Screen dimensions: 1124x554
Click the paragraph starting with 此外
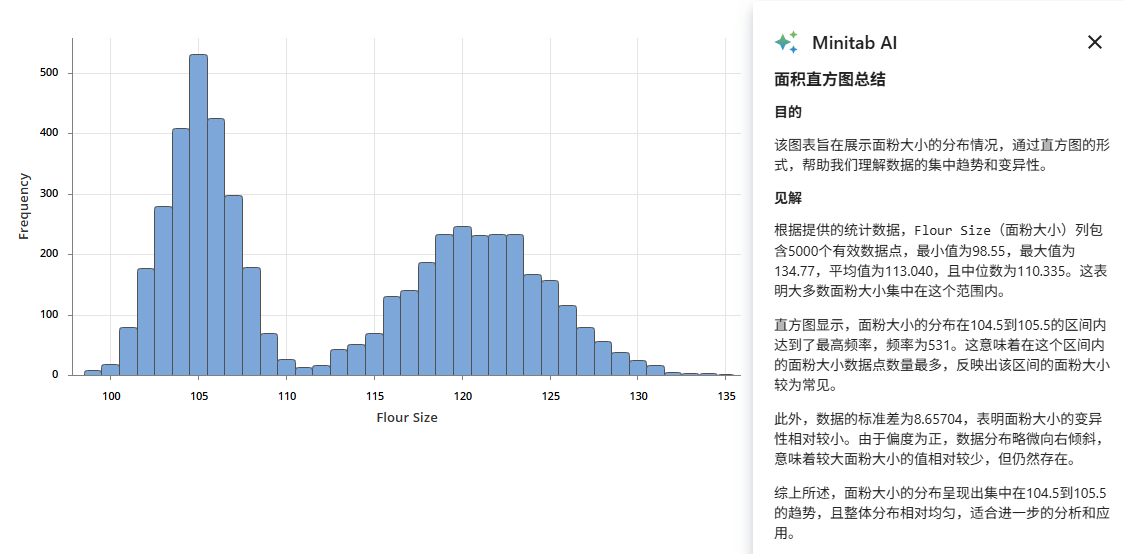[942, 439]
